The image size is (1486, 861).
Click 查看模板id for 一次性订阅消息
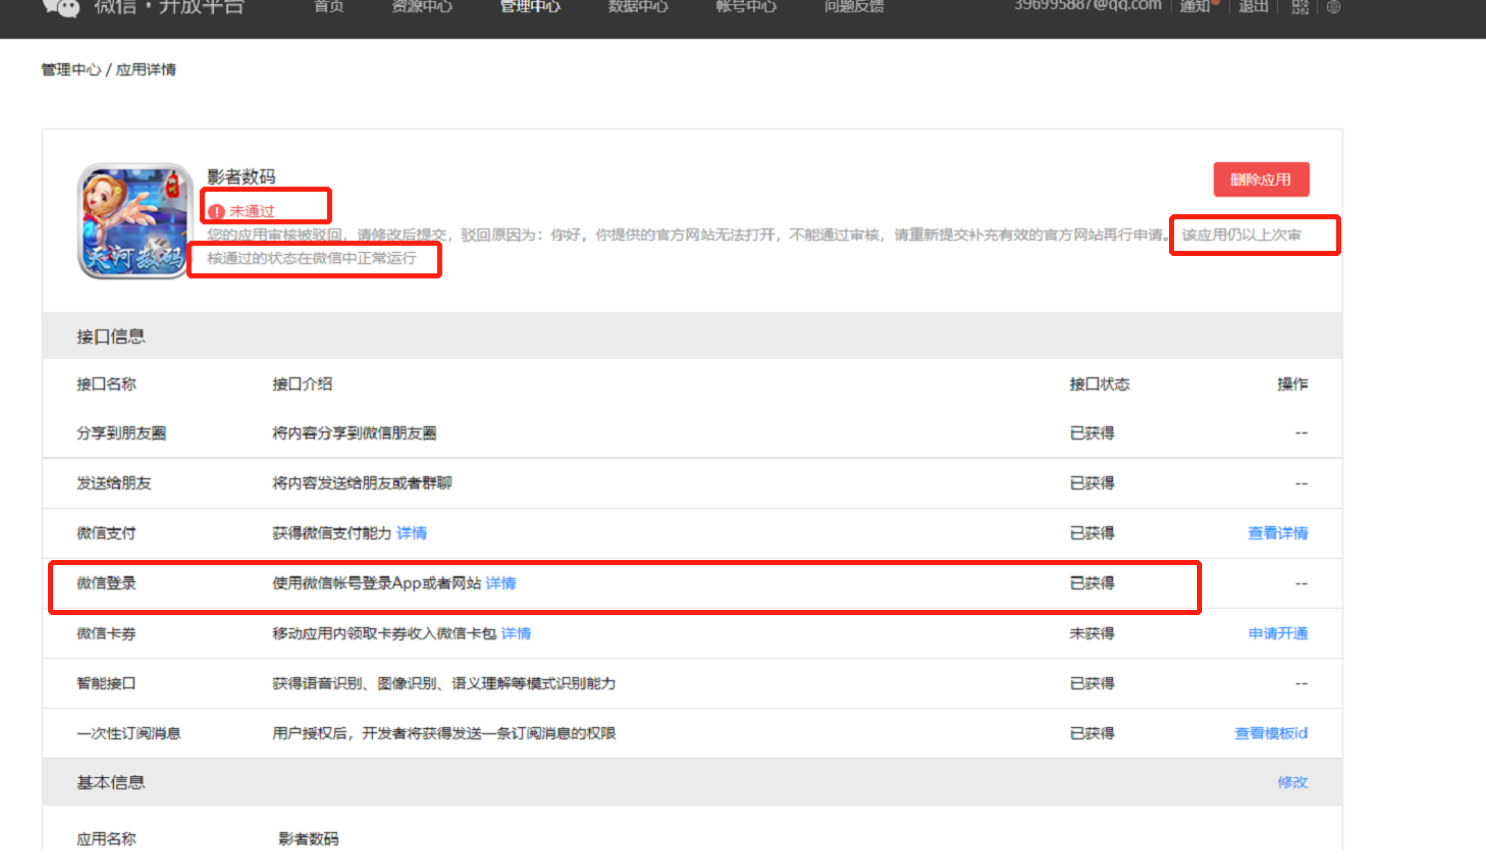click(x=1271, y=733)
